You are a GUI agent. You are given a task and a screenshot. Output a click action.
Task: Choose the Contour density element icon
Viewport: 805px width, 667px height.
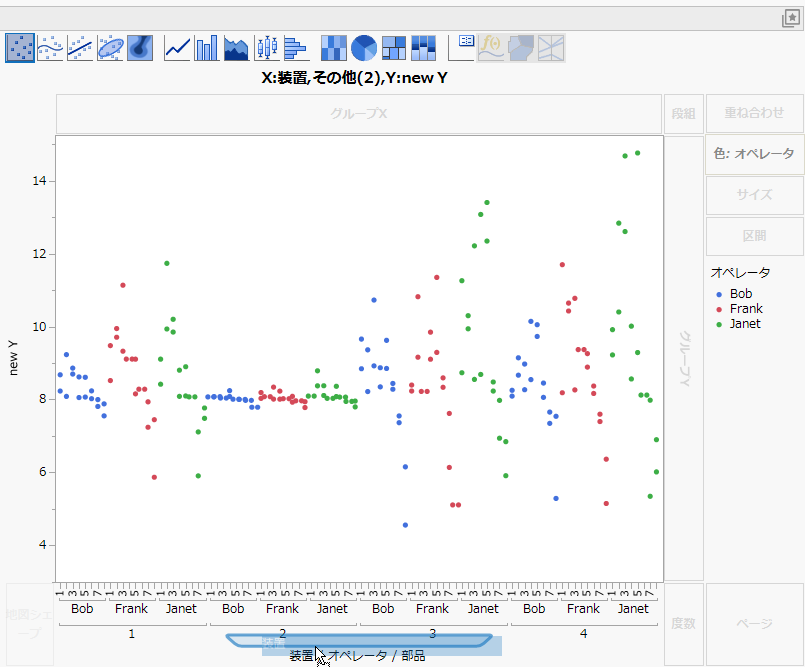[x=140, y=48]
